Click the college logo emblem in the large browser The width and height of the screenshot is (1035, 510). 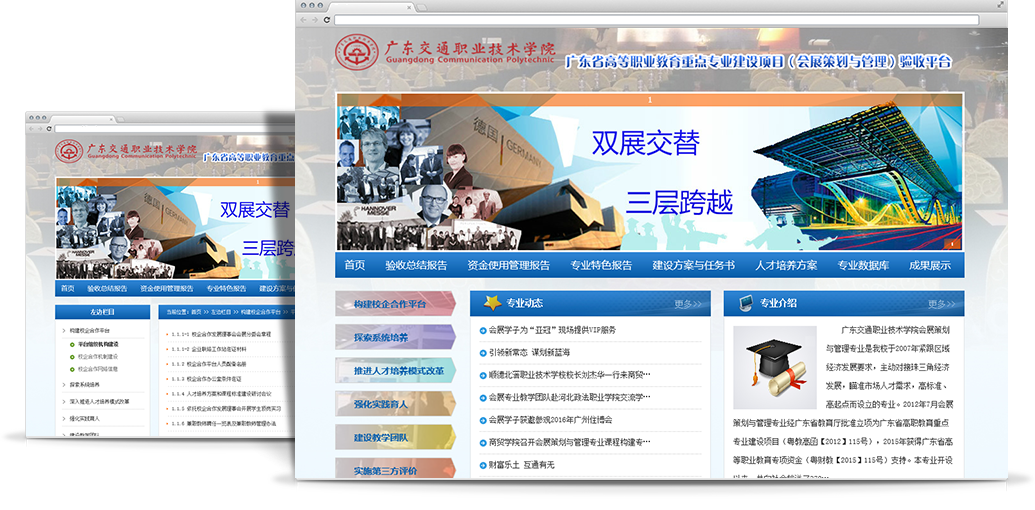tap(357, 53)
